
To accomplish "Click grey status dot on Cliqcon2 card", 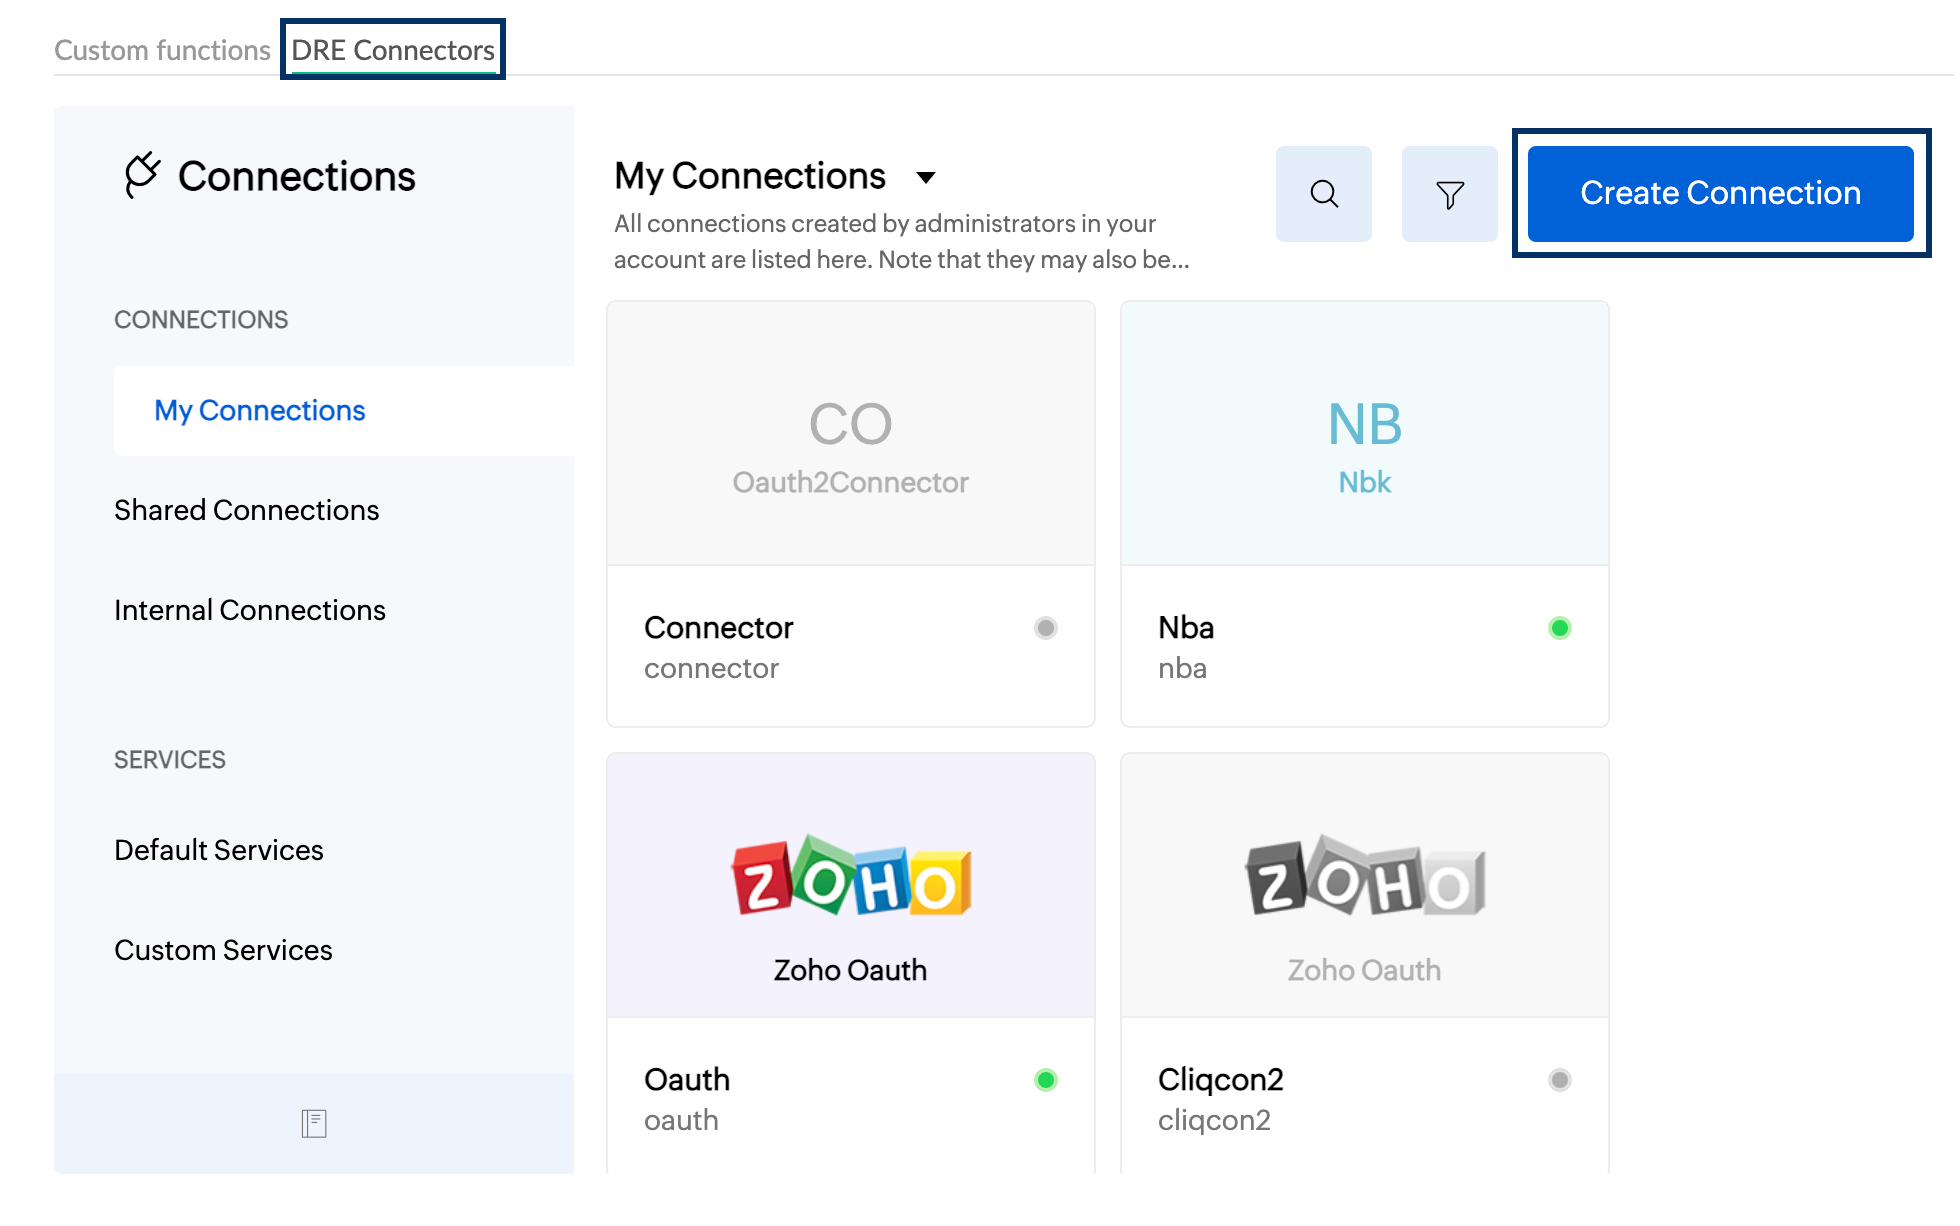I will (x=1560, y=1080).
